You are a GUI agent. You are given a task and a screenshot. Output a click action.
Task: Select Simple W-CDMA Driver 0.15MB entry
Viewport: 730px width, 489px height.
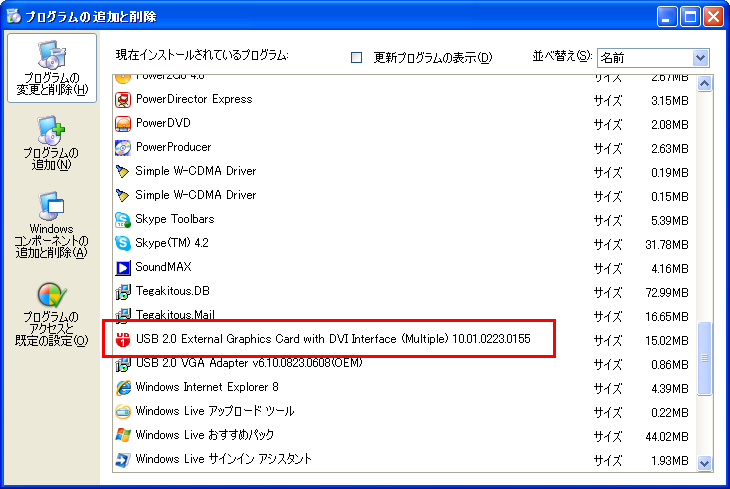click(404, 196)
